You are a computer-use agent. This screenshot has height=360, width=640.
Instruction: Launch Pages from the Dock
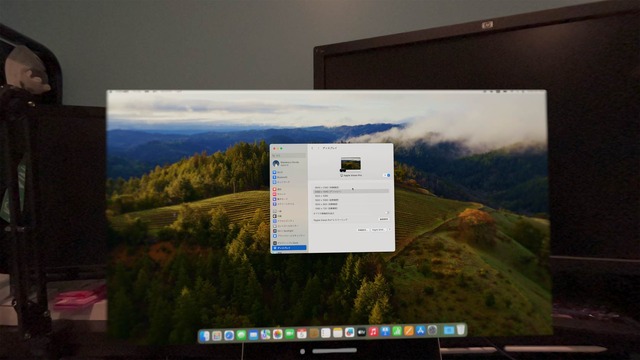click(409, 331)
